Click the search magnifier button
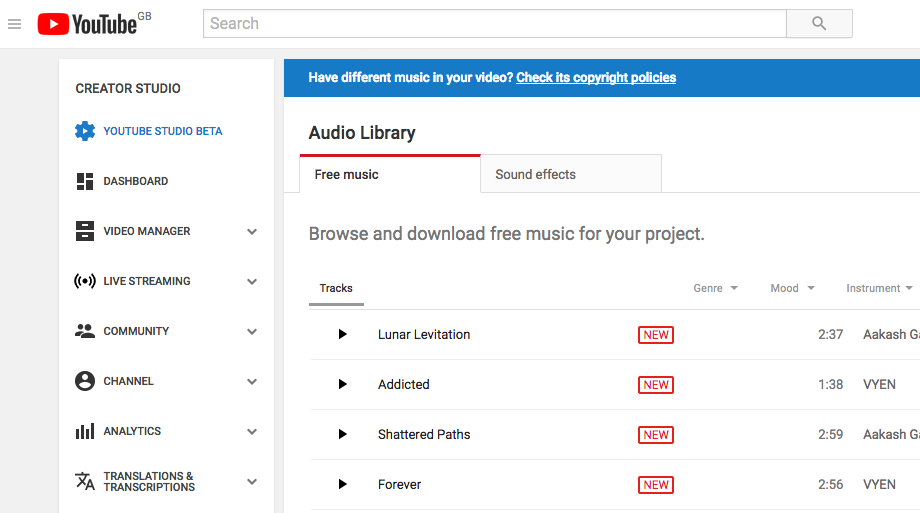Screen dimensions: 920x513 [819, 23]
